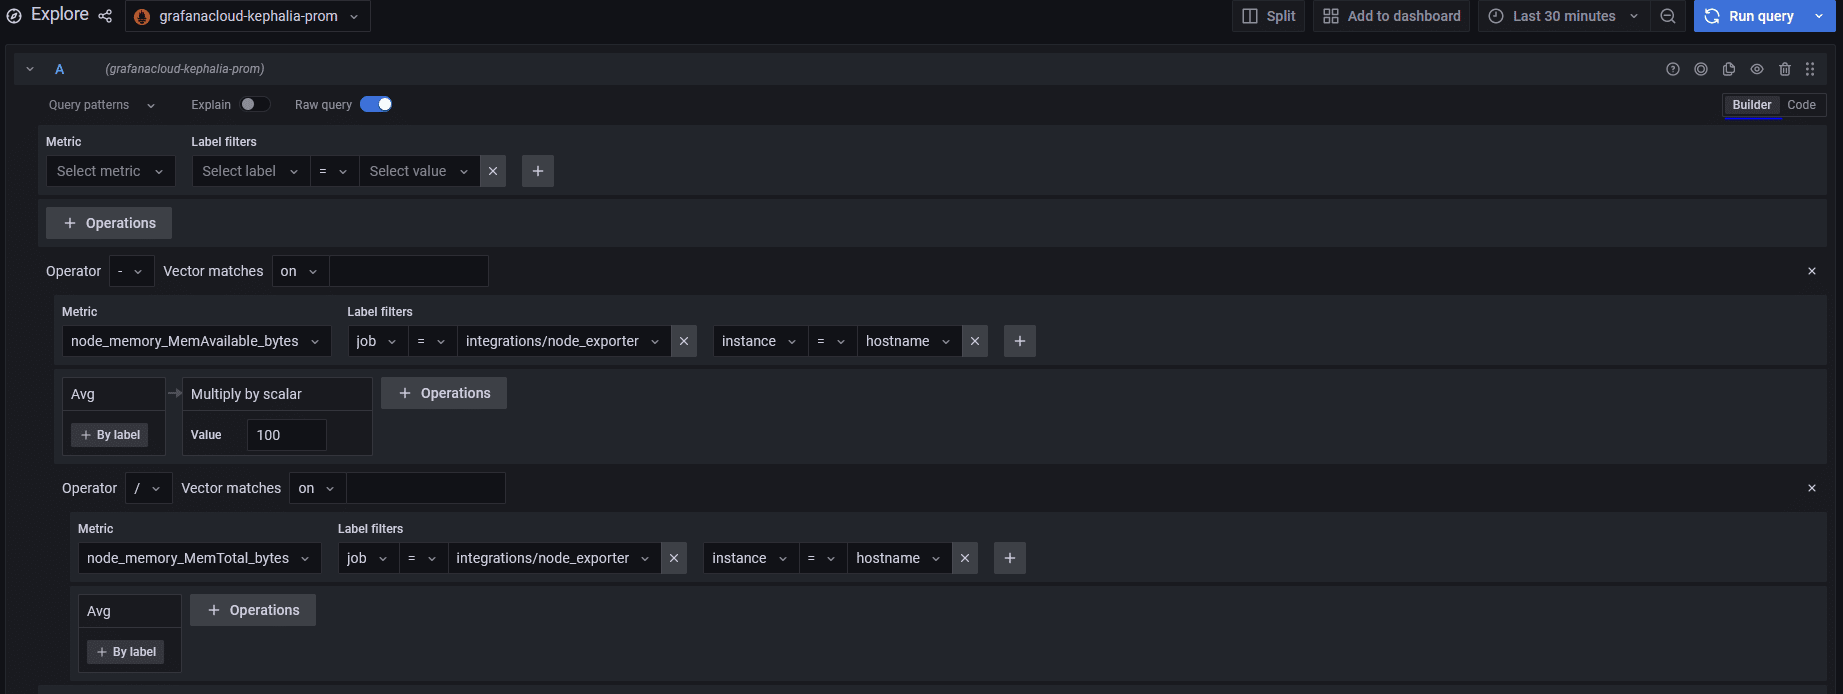Select the Builder tab
This screenshot has height=694, width=1843.
[x=1751, y=105]
